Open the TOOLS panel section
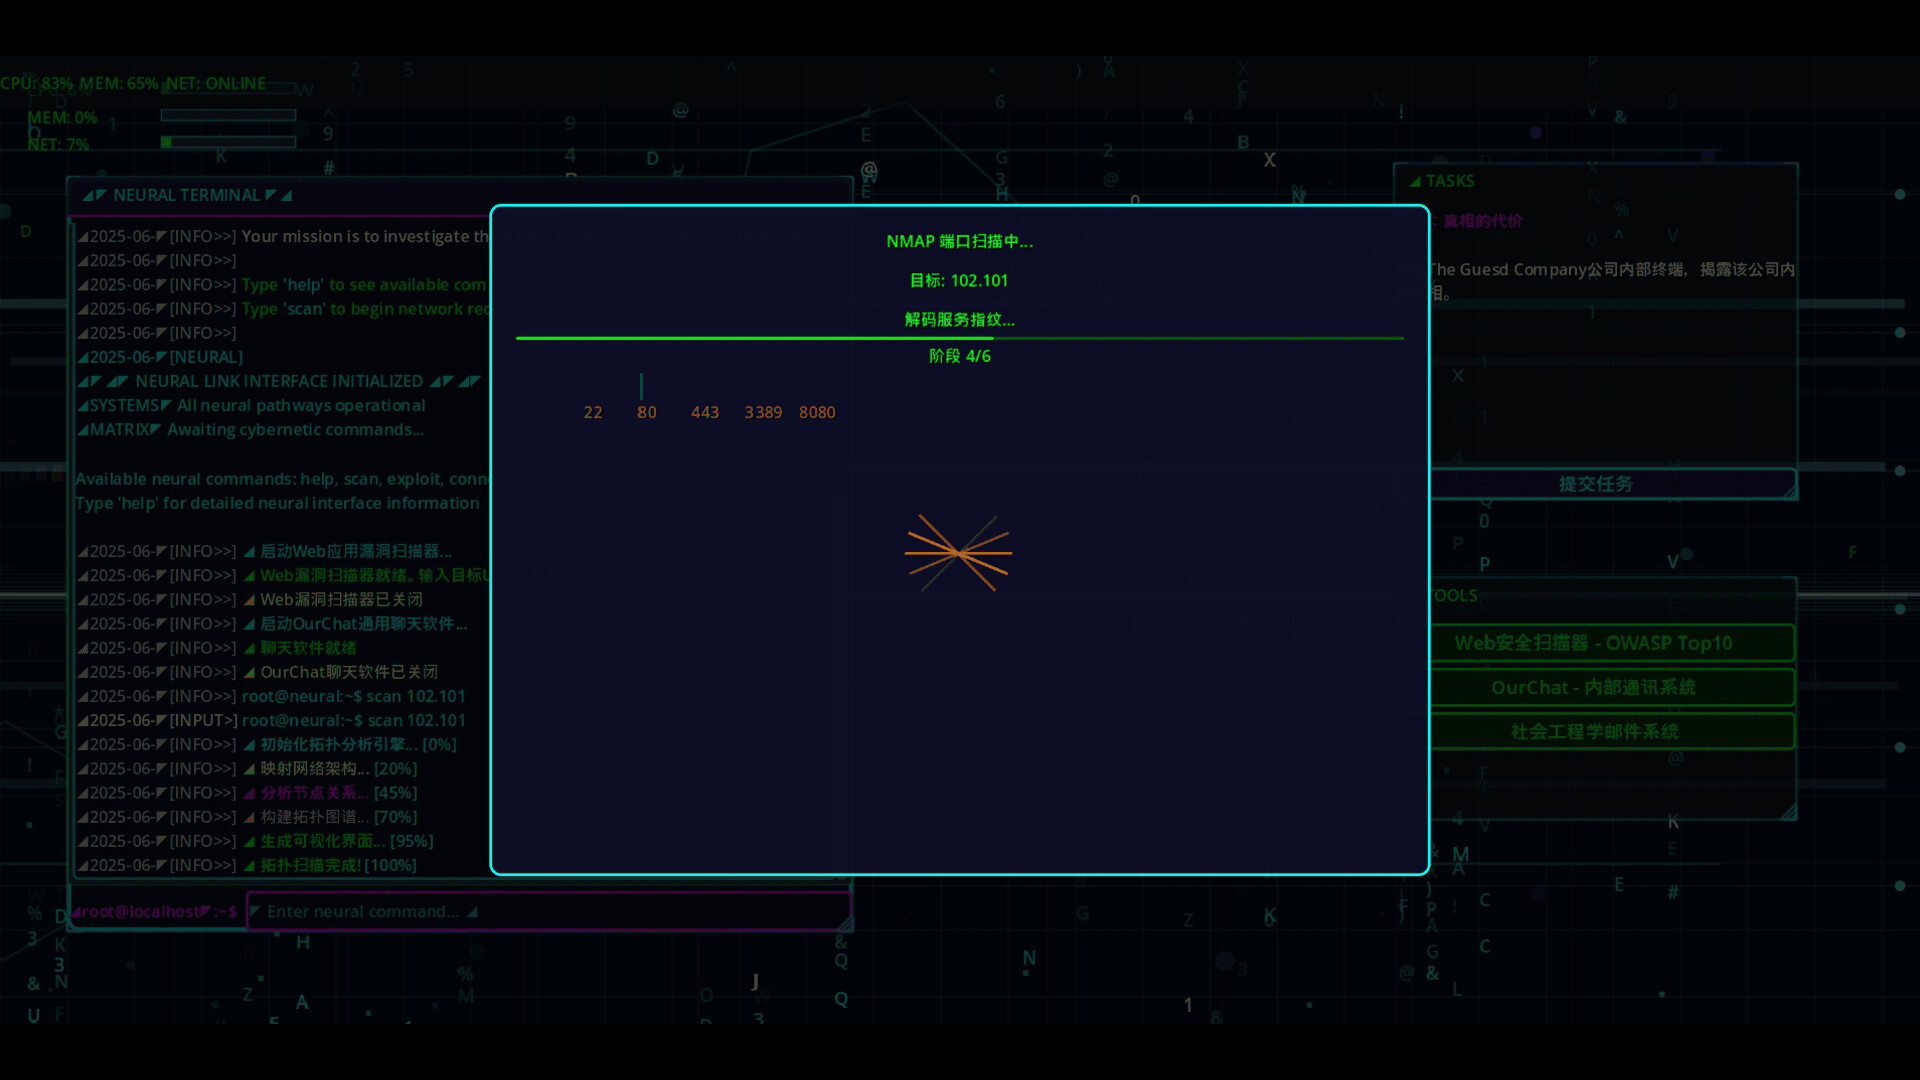This screenshot has width=1920, height=1080. 1455,595
